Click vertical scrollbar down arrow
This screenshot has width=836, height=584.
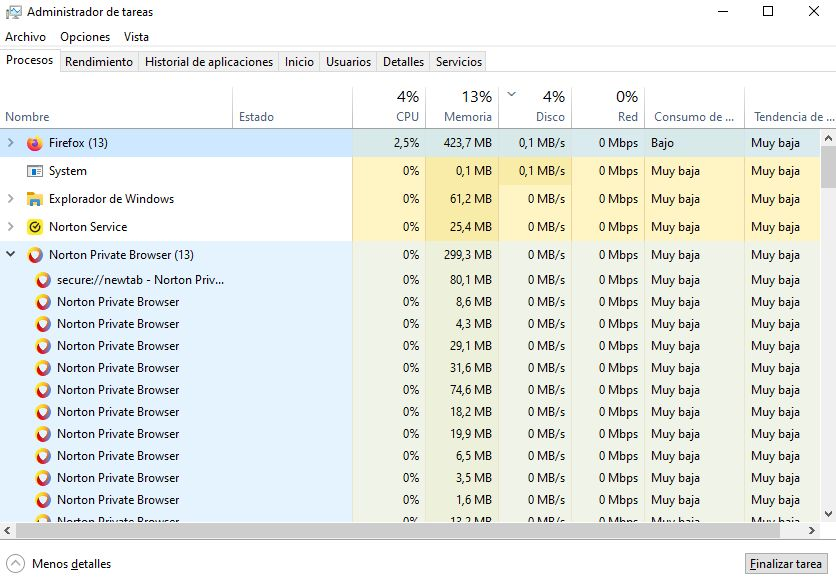[x=828, y=514]
